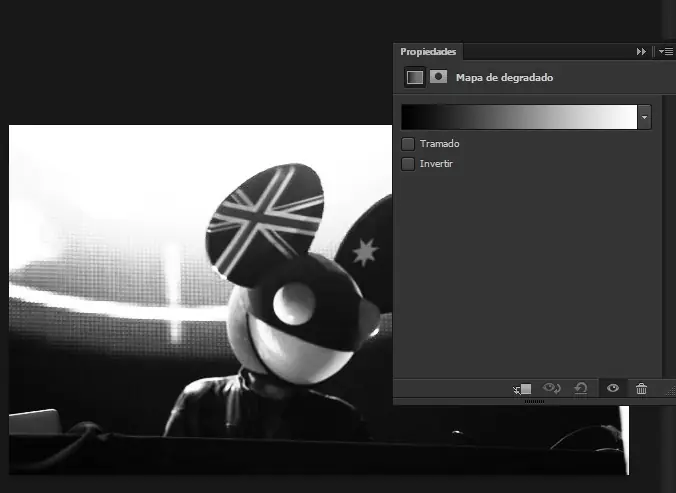Image resolution: width=676 pixels, height=493 pixels.
Task: Open the gradient editor from gradient bar
Action: click(519, 117)
